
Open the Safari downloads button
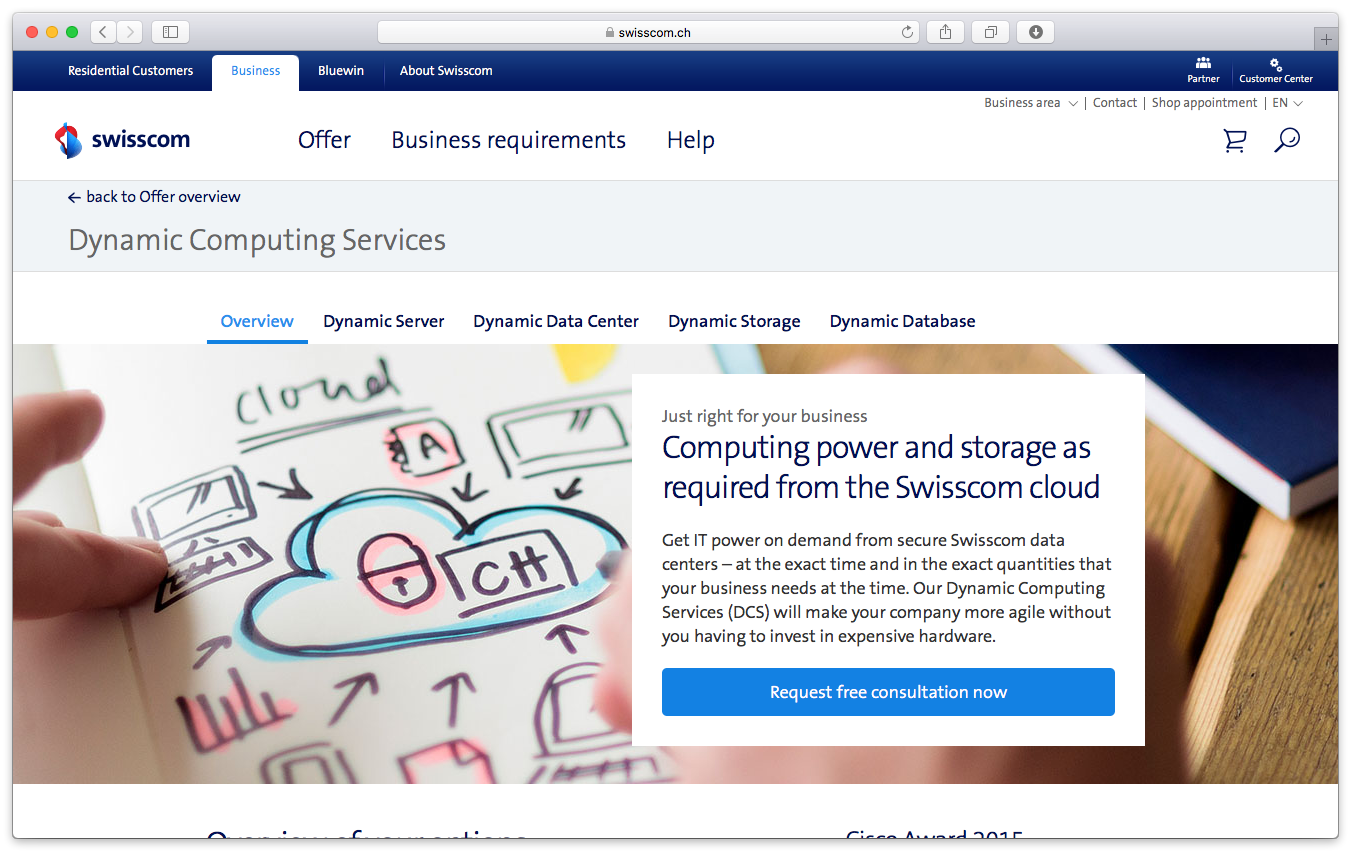[x=1036, y=32]
